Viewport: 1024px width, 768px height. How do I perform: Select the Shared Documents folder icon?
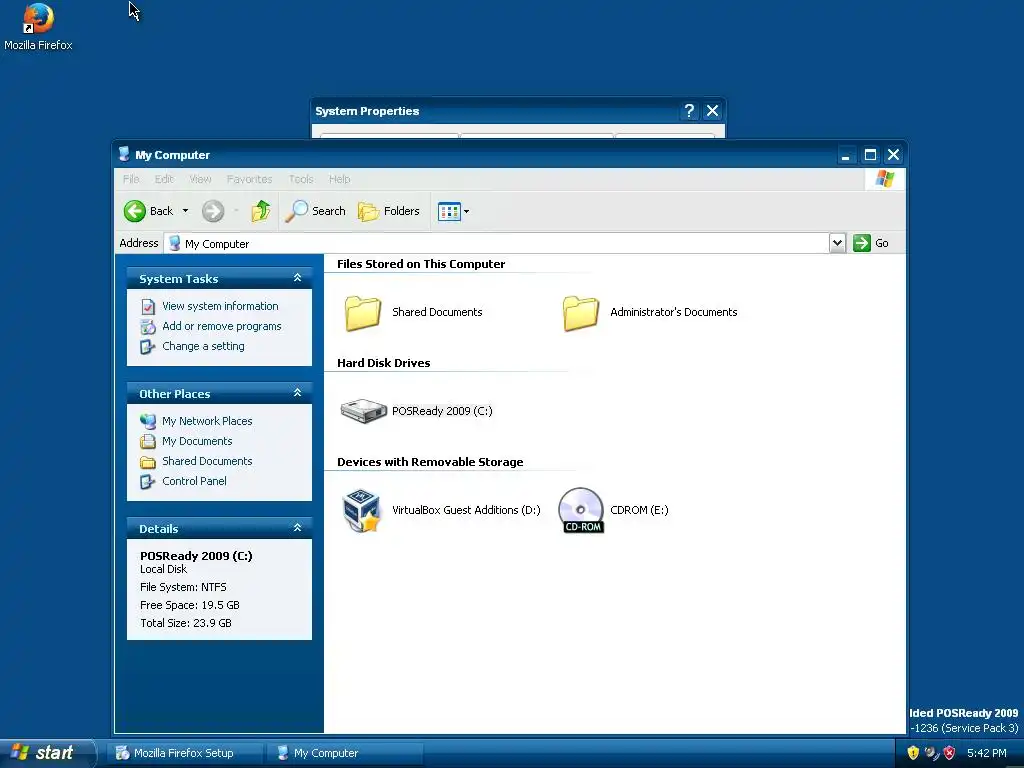click(x=363, y=313)
